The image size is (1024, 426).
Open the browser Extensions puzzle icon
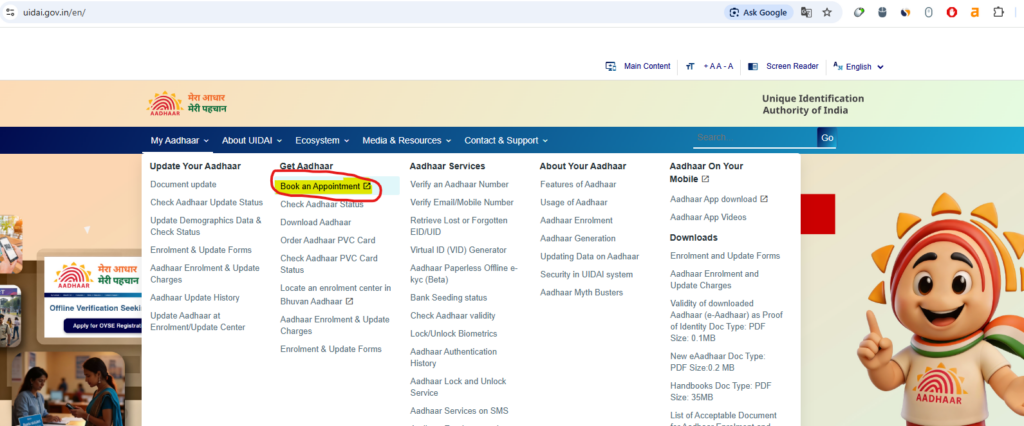[x=996, y=12]
